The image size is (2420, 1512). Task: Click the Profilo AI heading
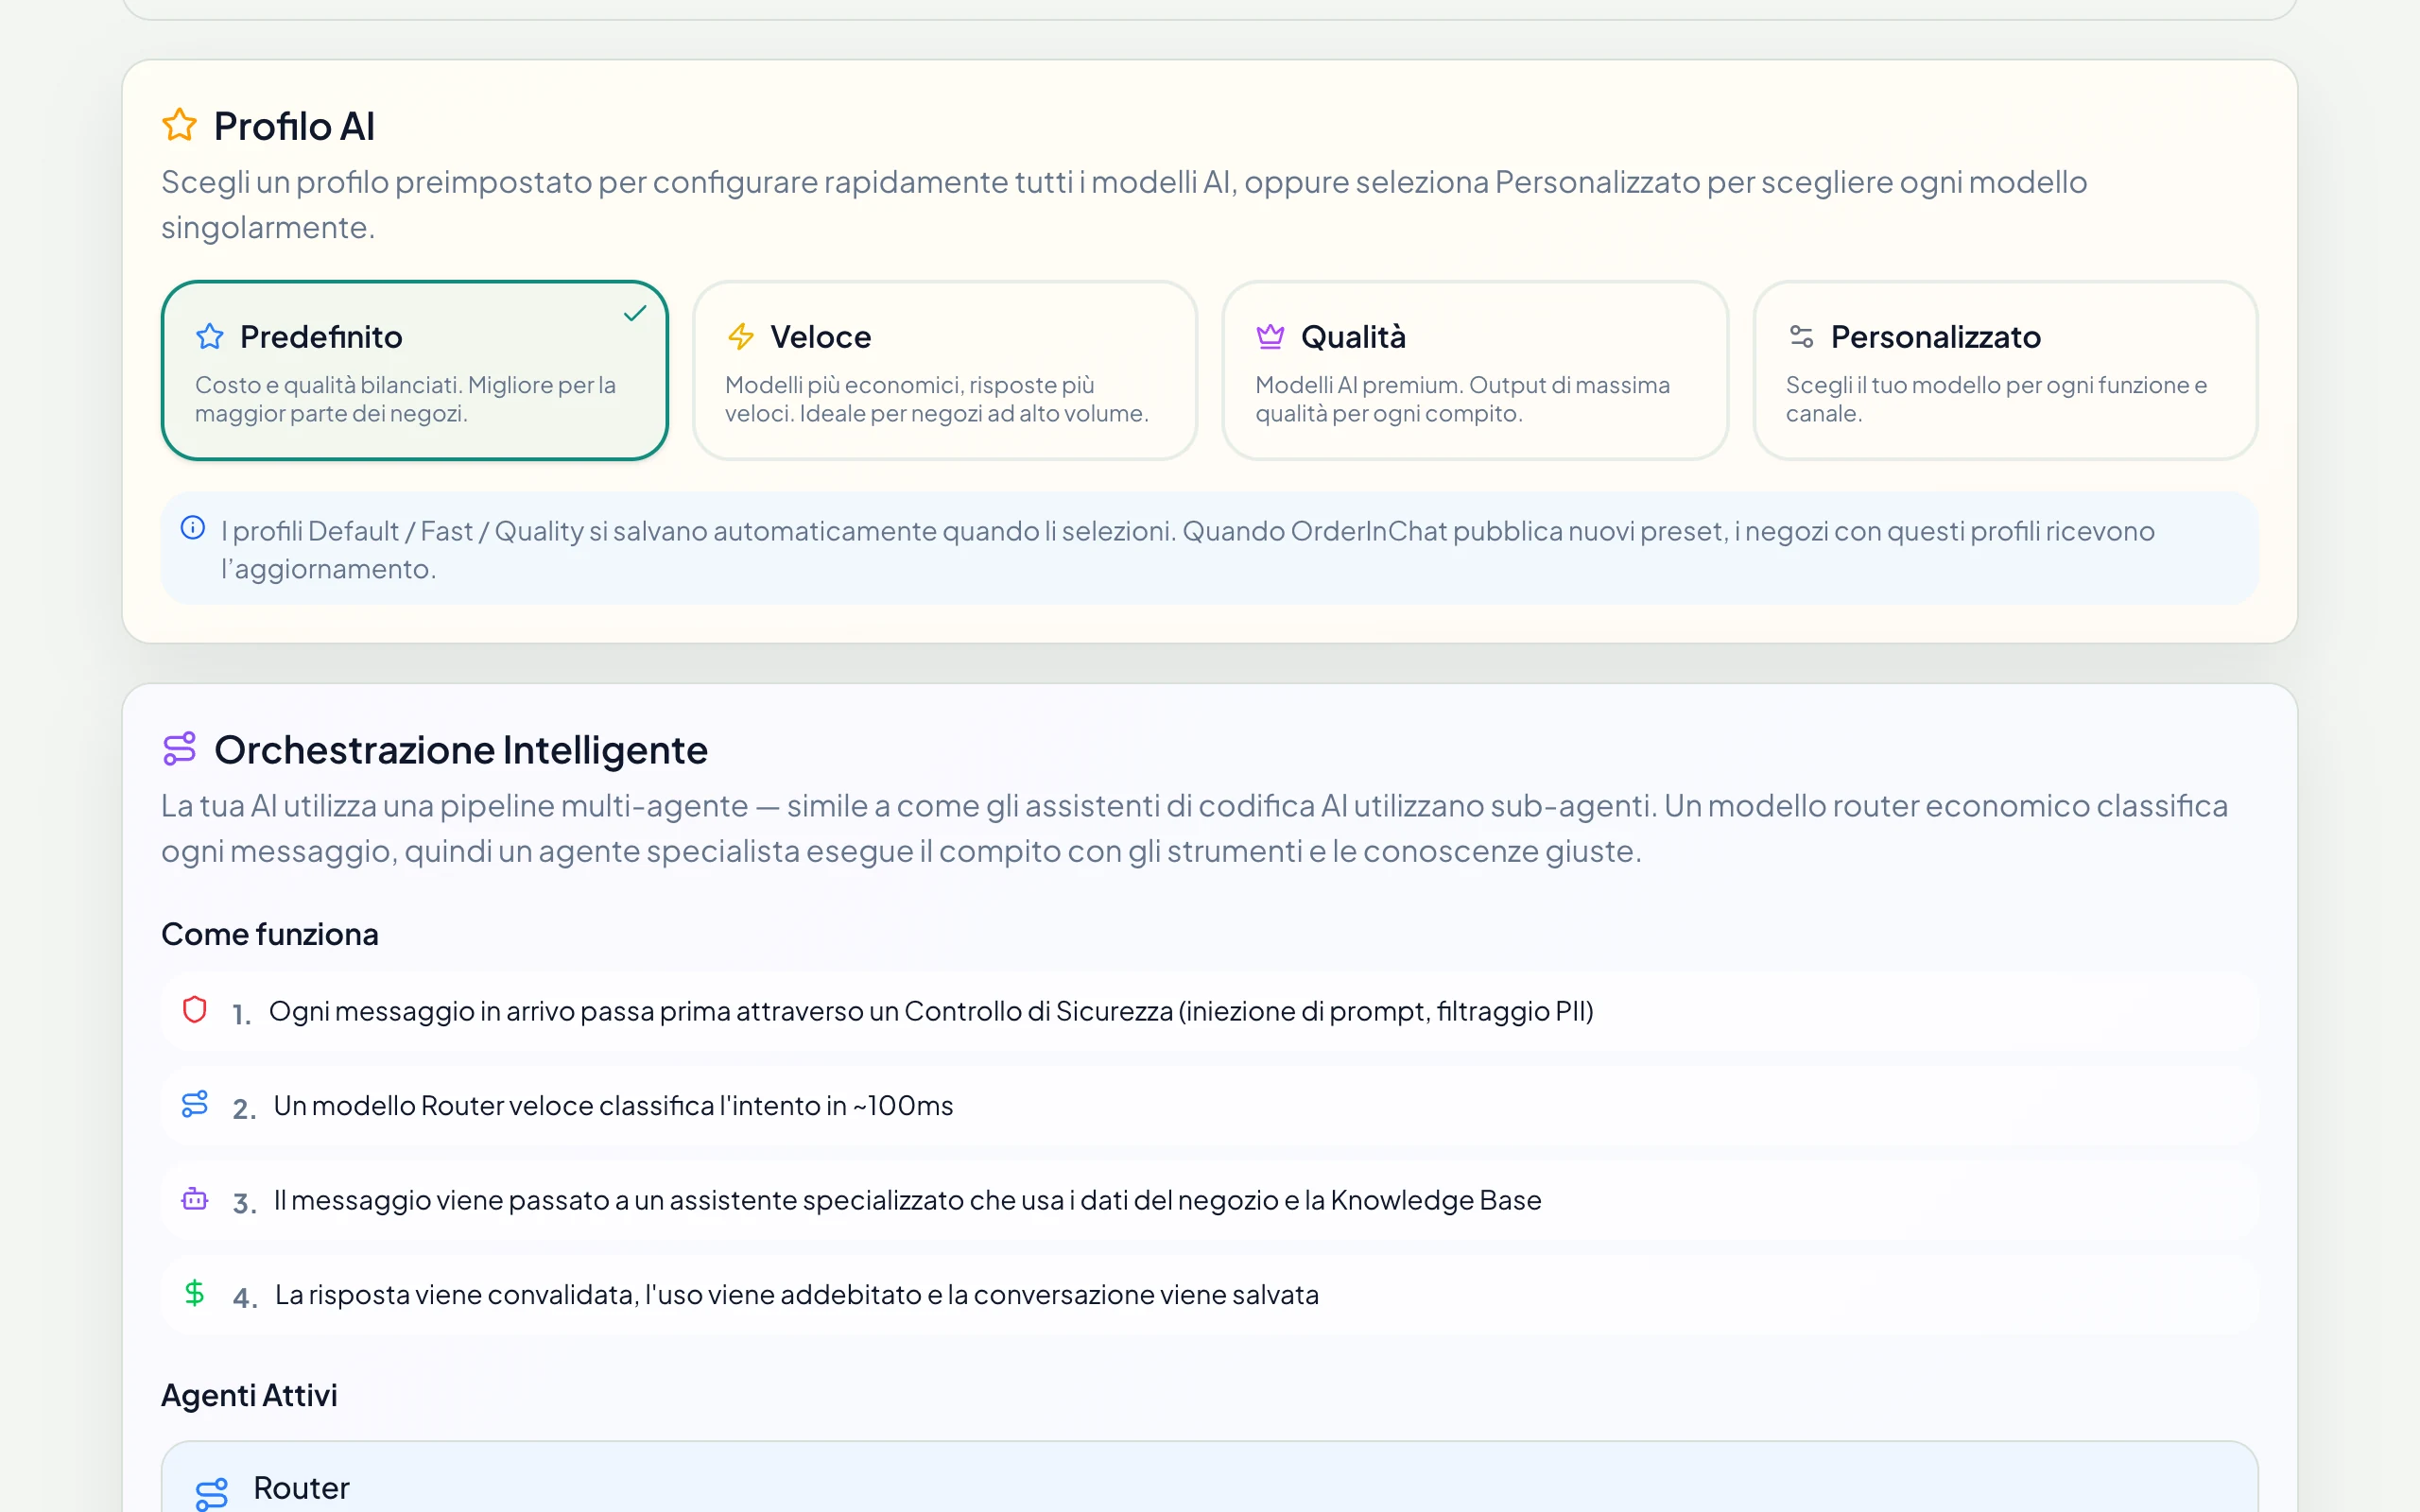pyautogui.click(x=294, y=126)
